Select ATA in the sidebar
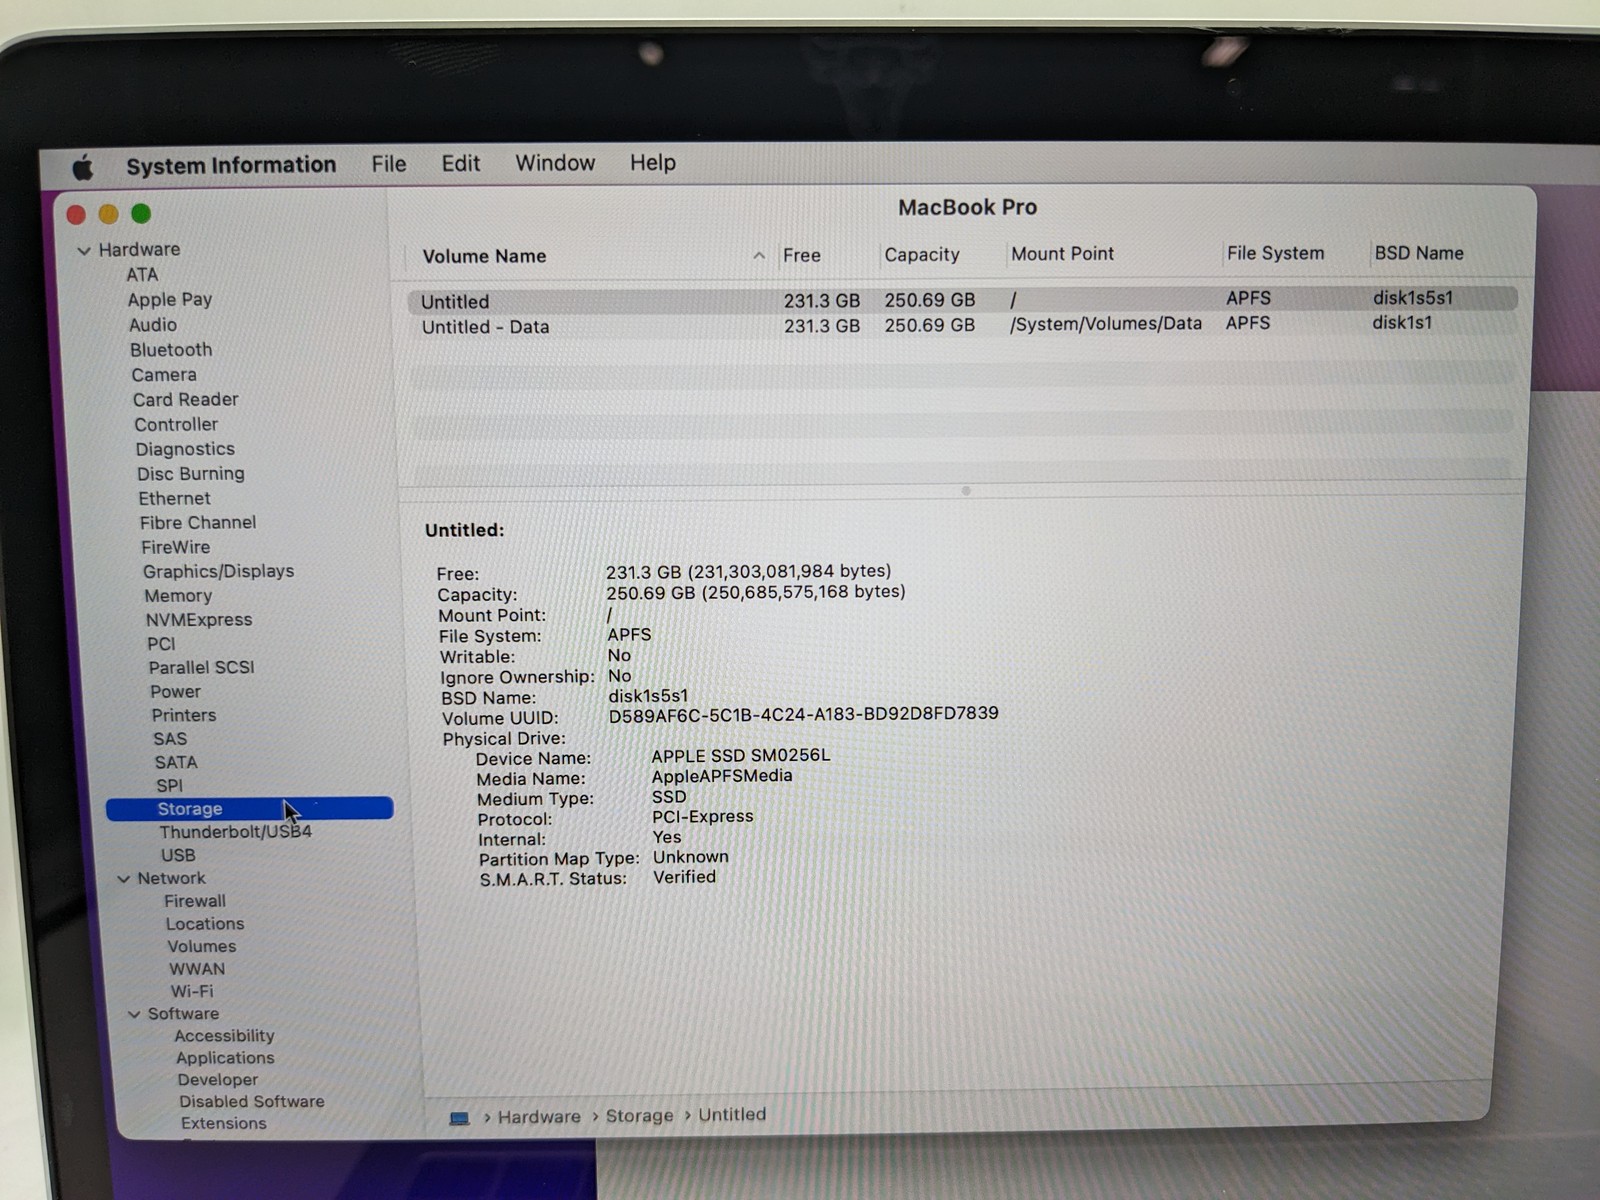Screen dimensions: 1600x1200 coord(142,274)
